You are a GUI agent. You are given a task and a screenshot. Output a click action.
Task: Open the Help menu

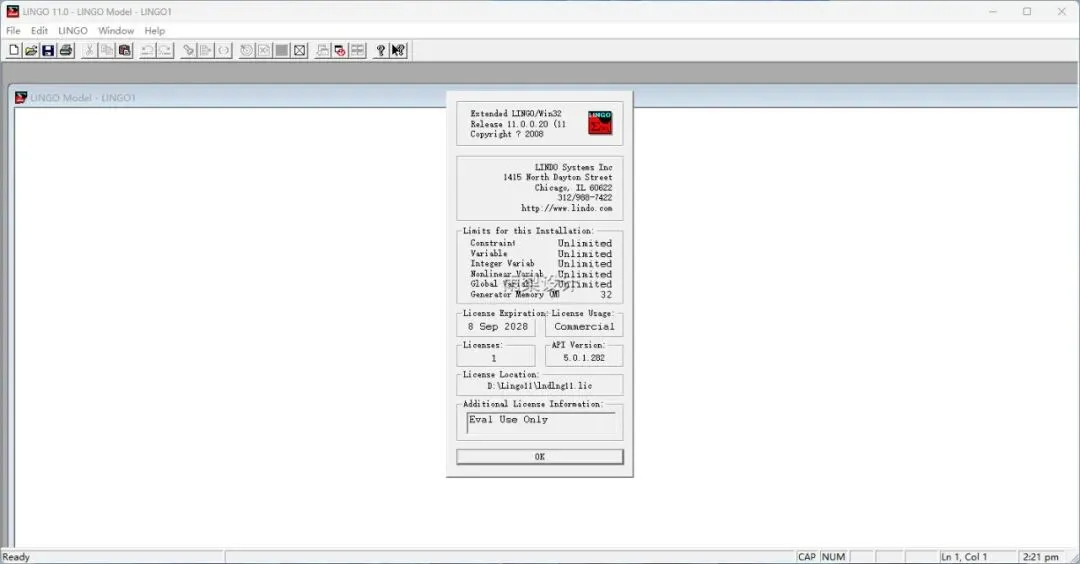tap(154, 31)
